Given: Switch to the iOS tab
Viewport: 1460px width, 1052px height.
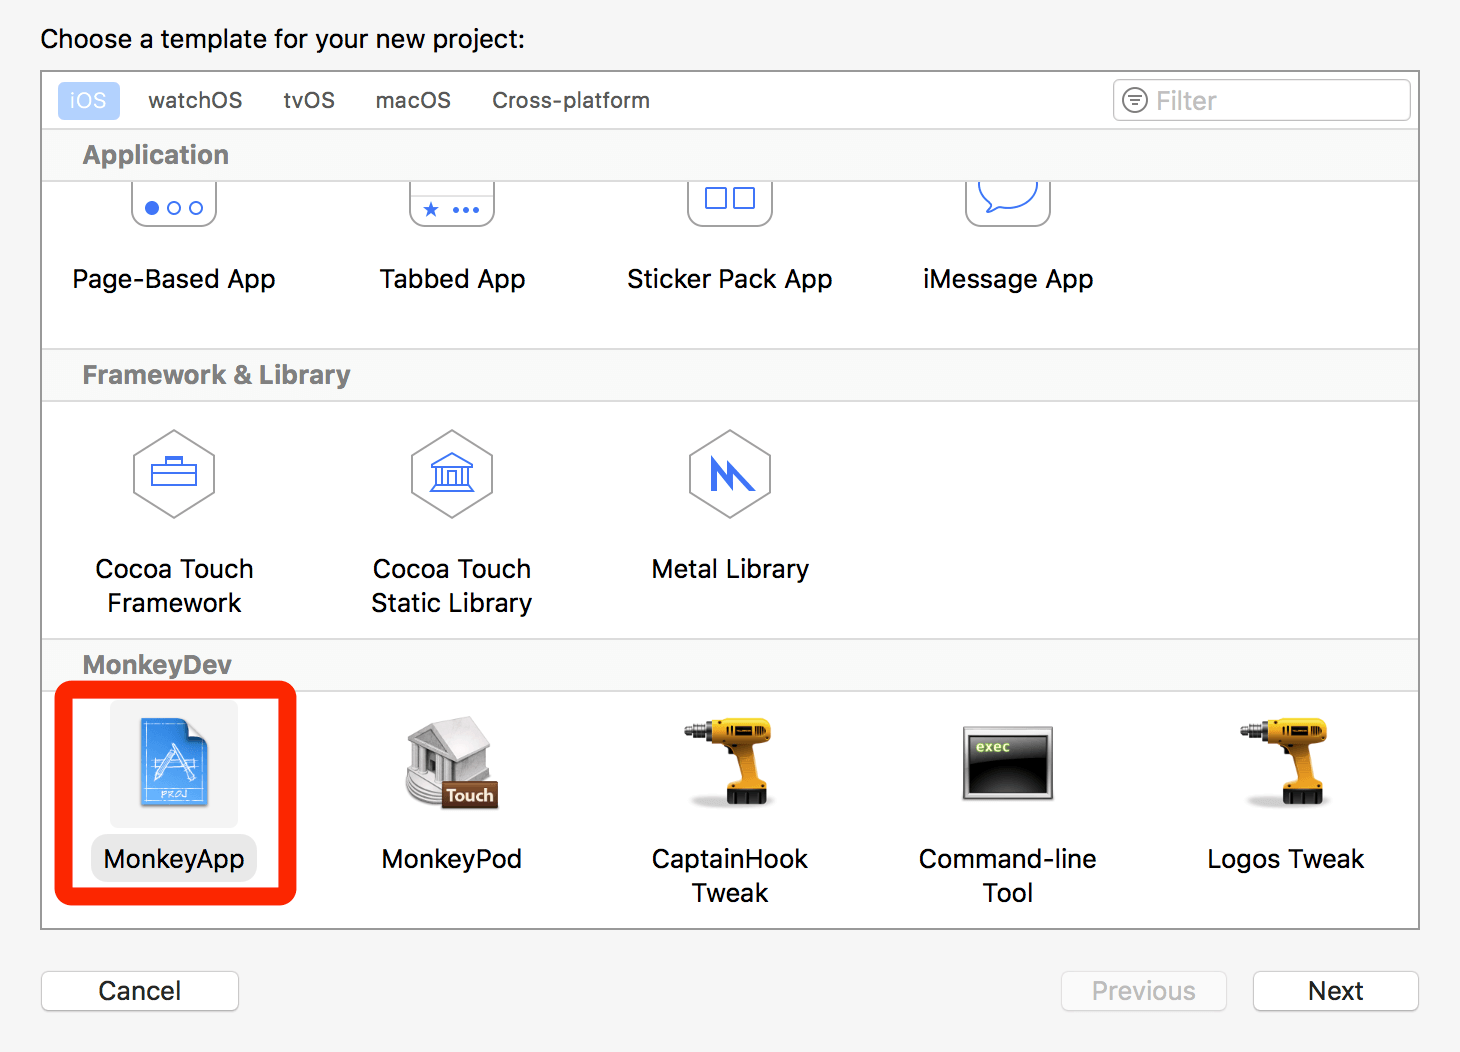Looking at the screenshot, I should 88,101.
